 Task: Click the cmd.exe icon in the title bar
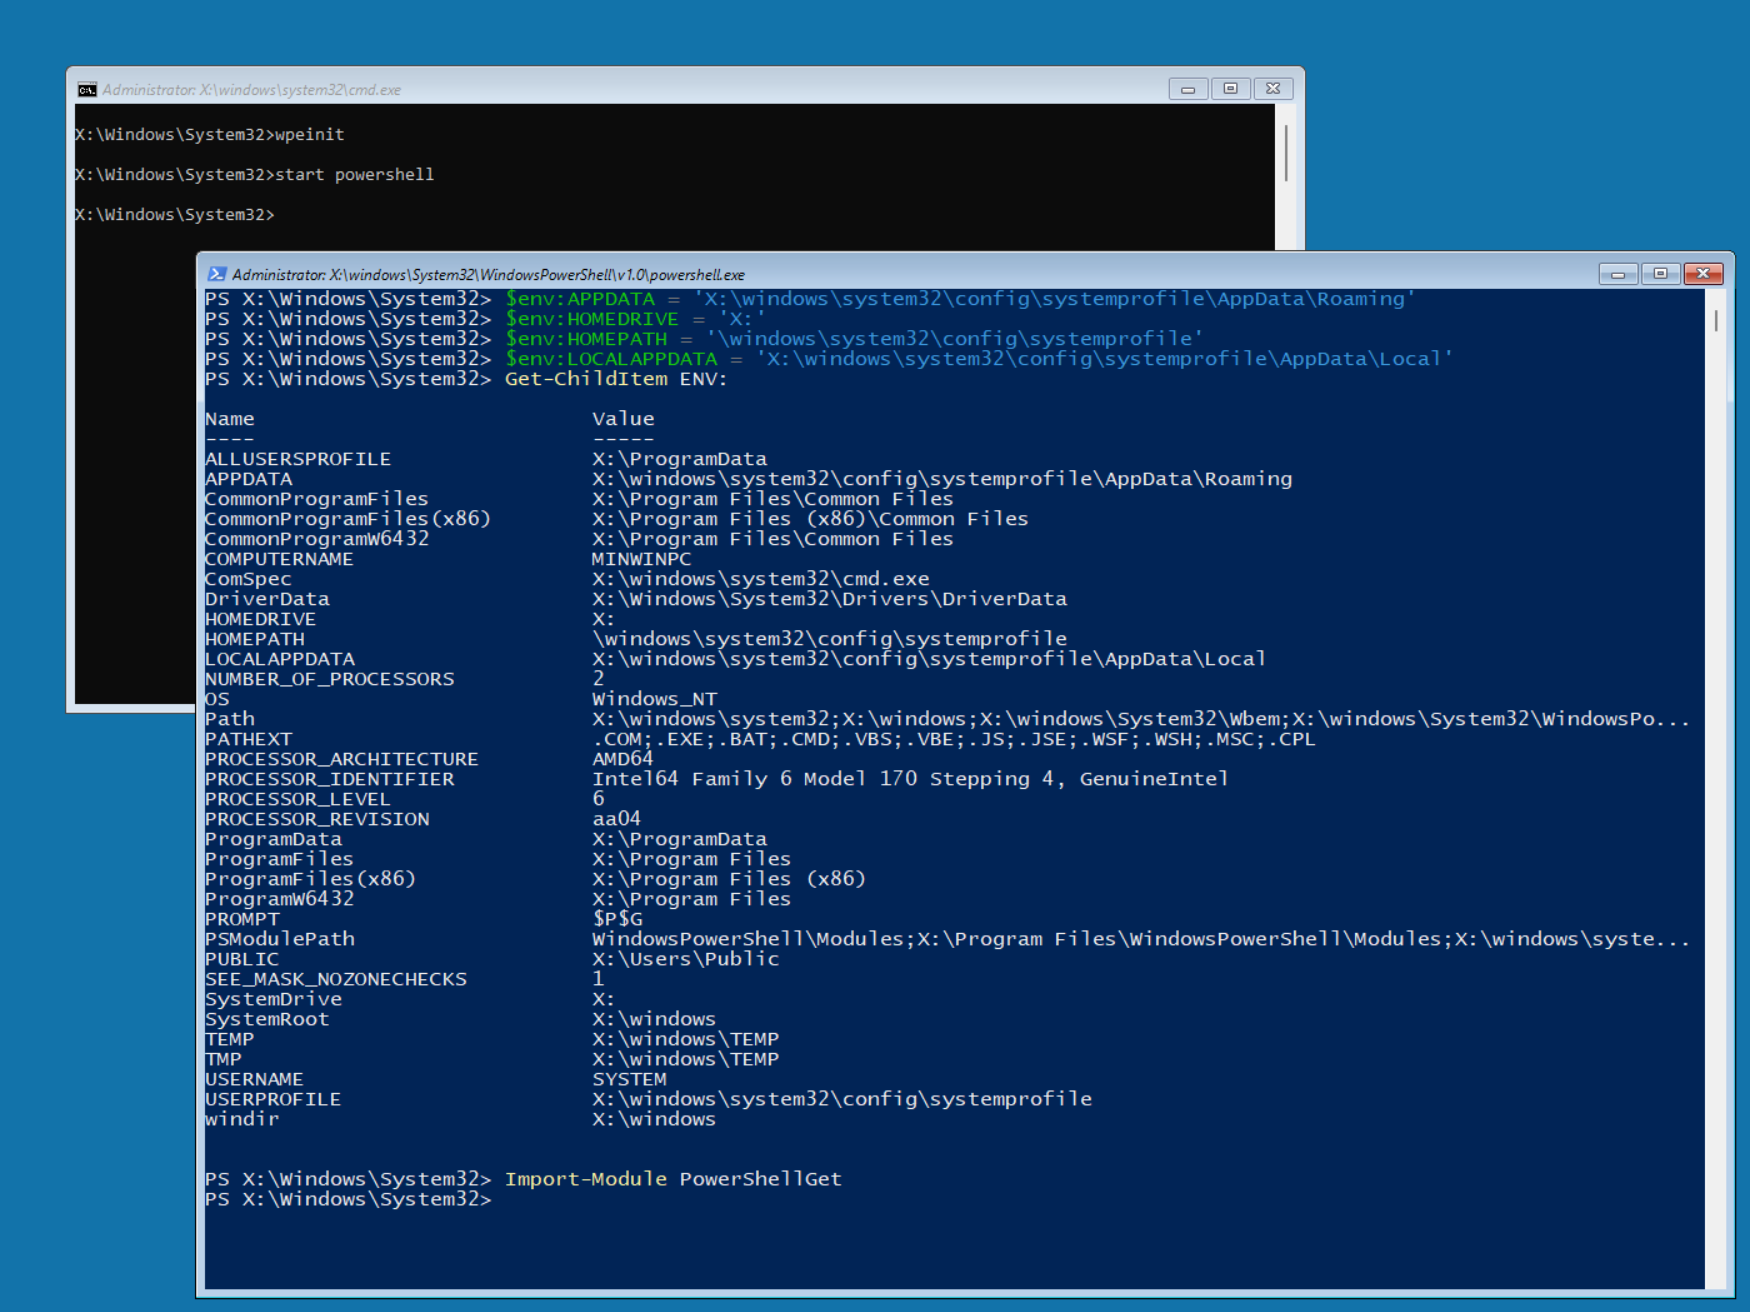click(x=87, y=90)
